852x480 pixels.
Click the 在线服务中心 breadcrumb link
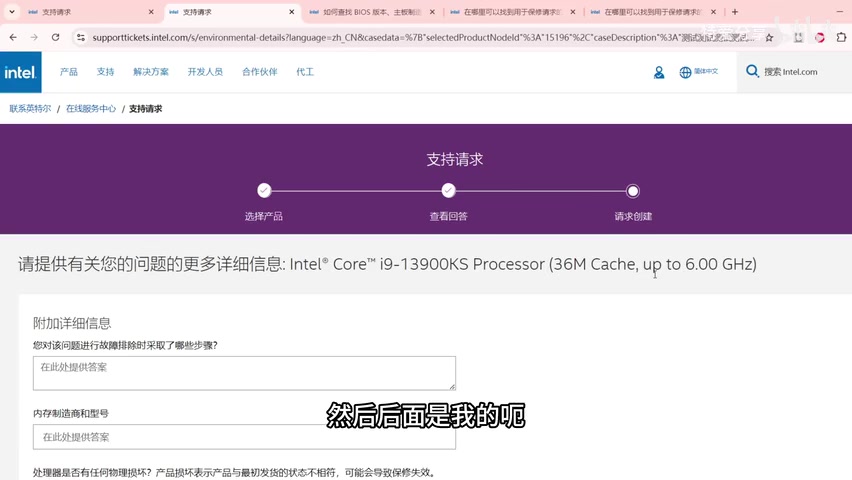[x=91, y=109]
